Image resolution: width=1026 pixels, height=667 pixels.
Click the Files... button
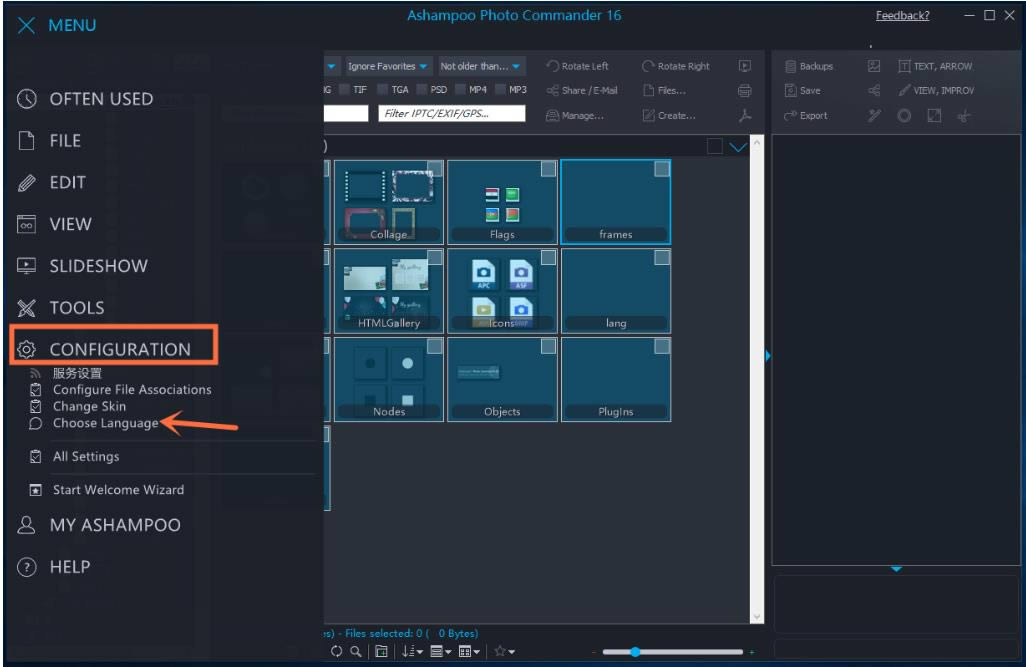pos(664,90)
